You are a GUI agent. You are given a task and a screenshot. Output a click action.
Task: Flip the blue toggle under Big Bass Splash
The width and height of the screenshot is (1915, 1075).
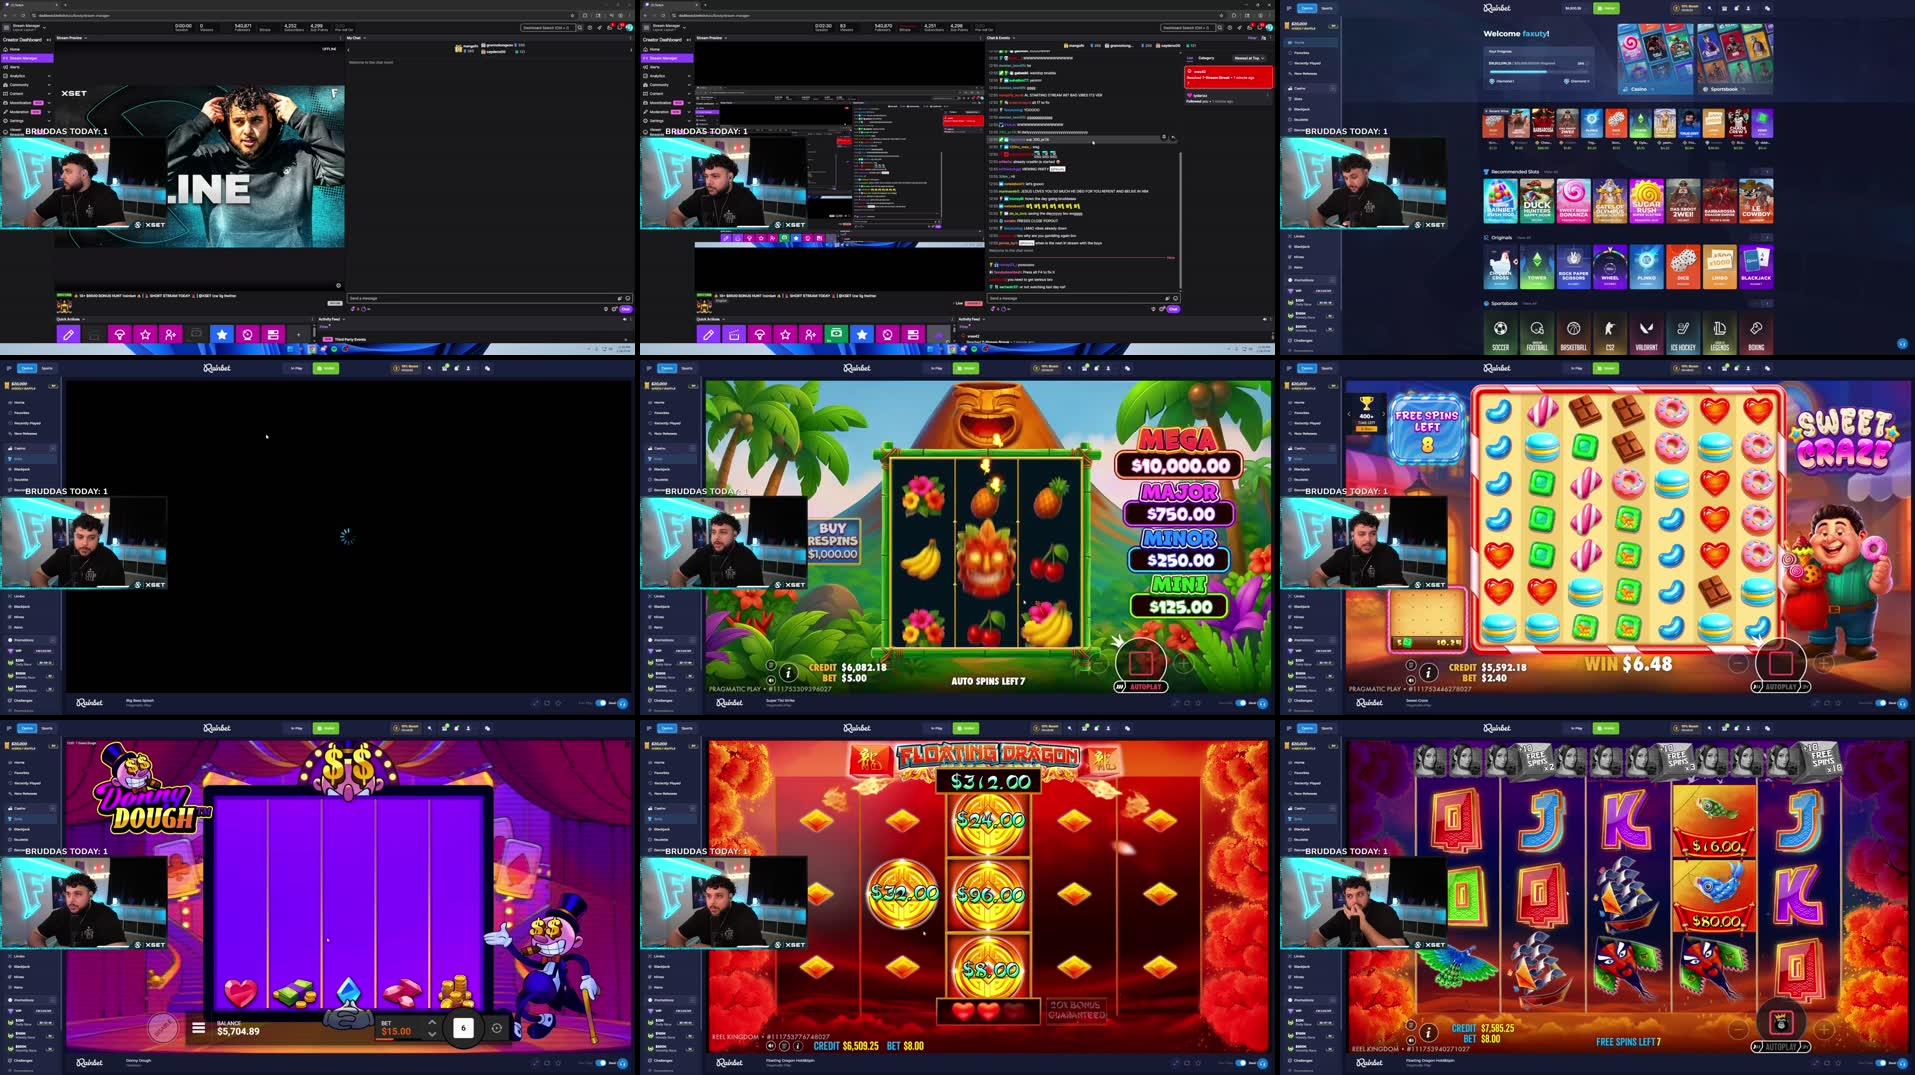(x=600, y=703)
